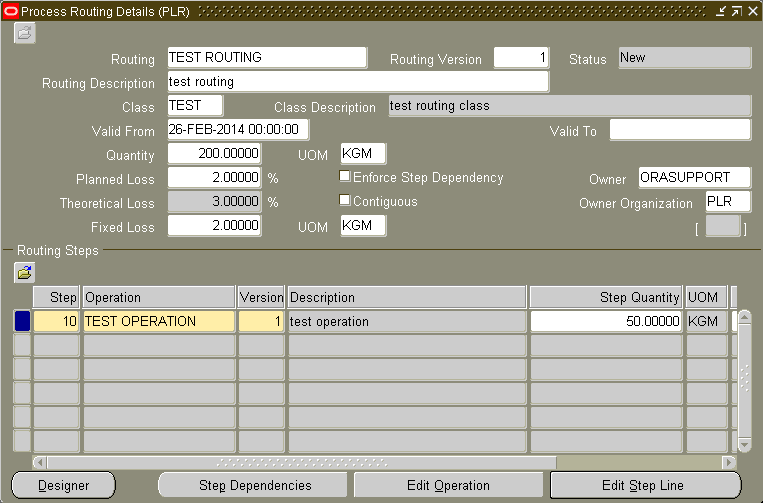The width and height of the screenshot is (763, 503).
Task: Click the Owner field ORASUPPORT
Action: [x=694, y=177]
